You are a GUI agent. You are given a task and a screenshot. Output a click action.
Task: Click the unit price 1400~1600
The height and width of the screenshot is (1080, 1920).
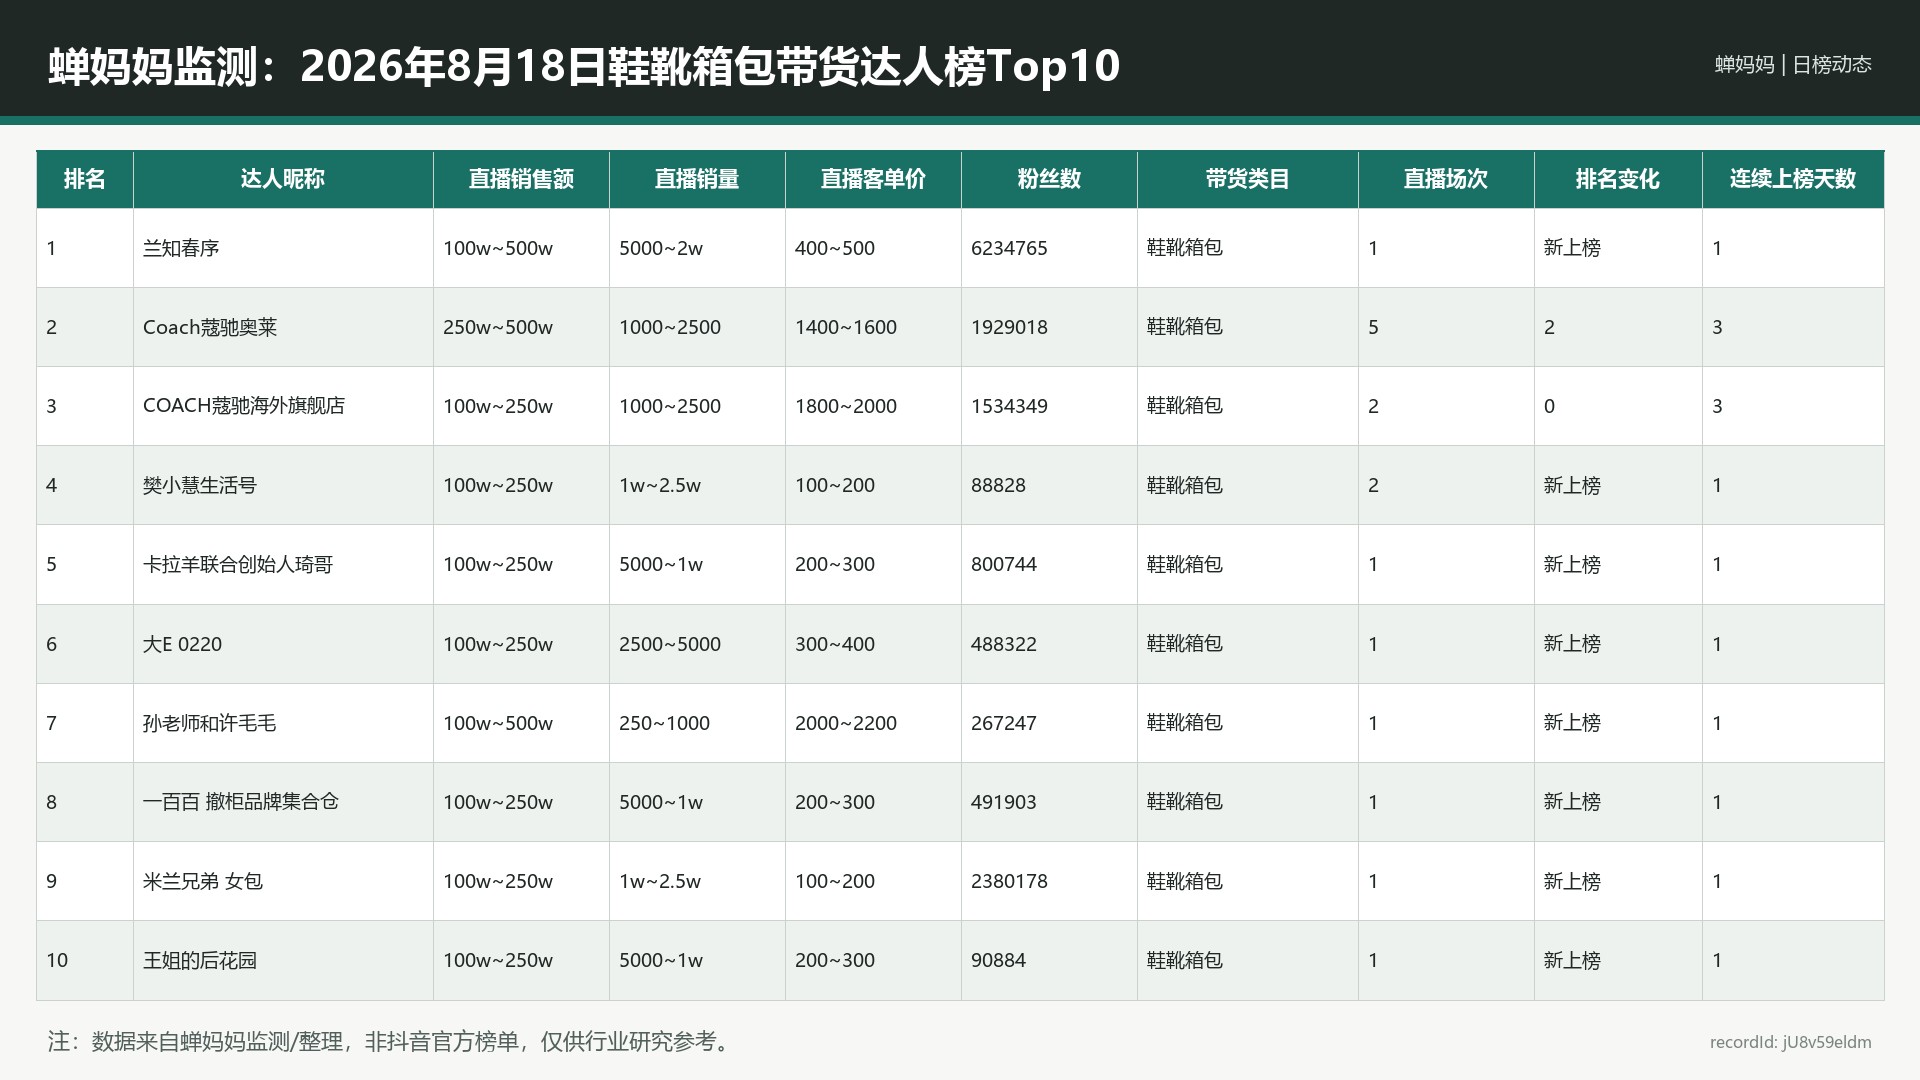pyautogui.click(x=846, y=327)
